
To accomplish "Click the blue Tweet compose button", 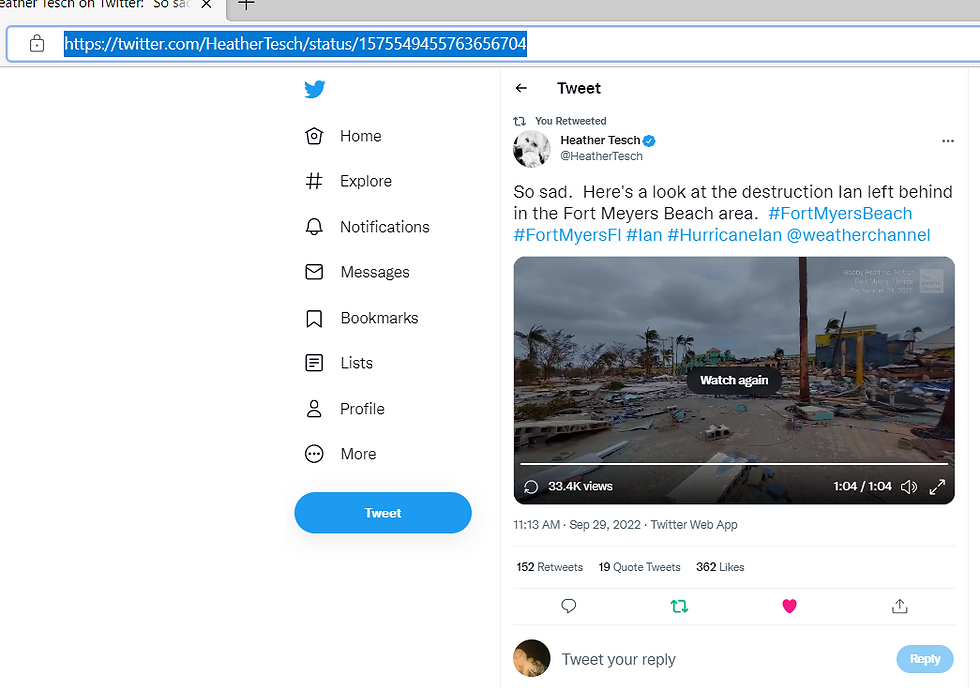I will click(382, 513).
